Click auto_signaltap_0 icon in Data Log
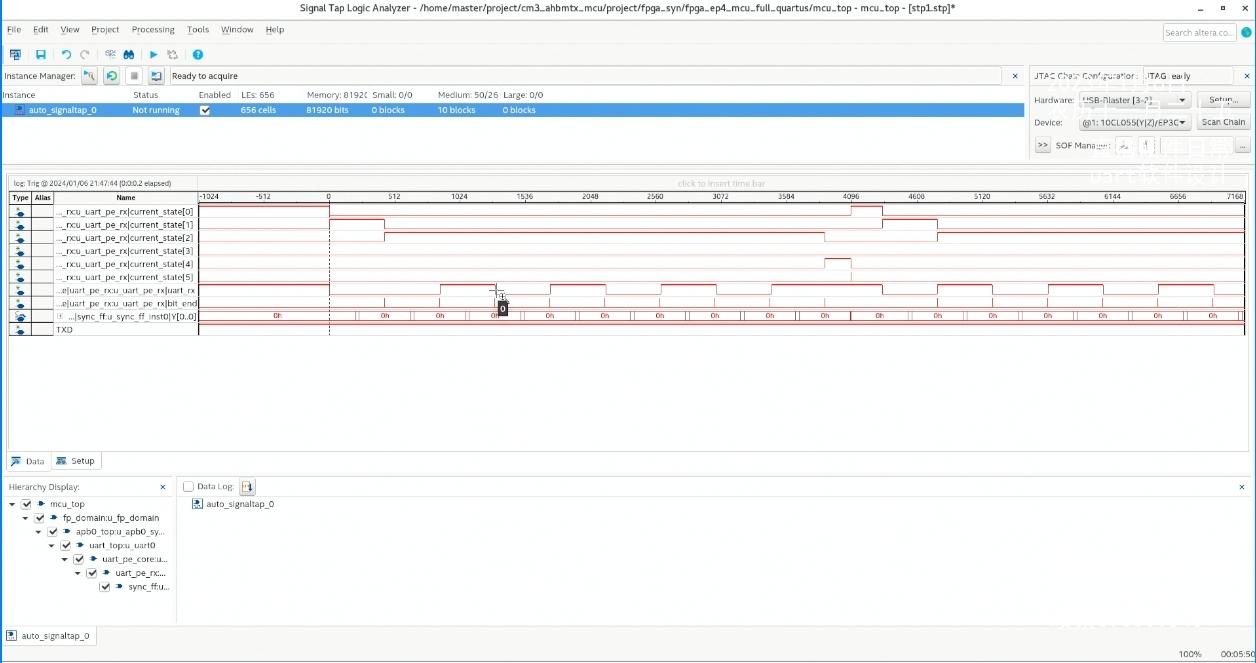 198,504
